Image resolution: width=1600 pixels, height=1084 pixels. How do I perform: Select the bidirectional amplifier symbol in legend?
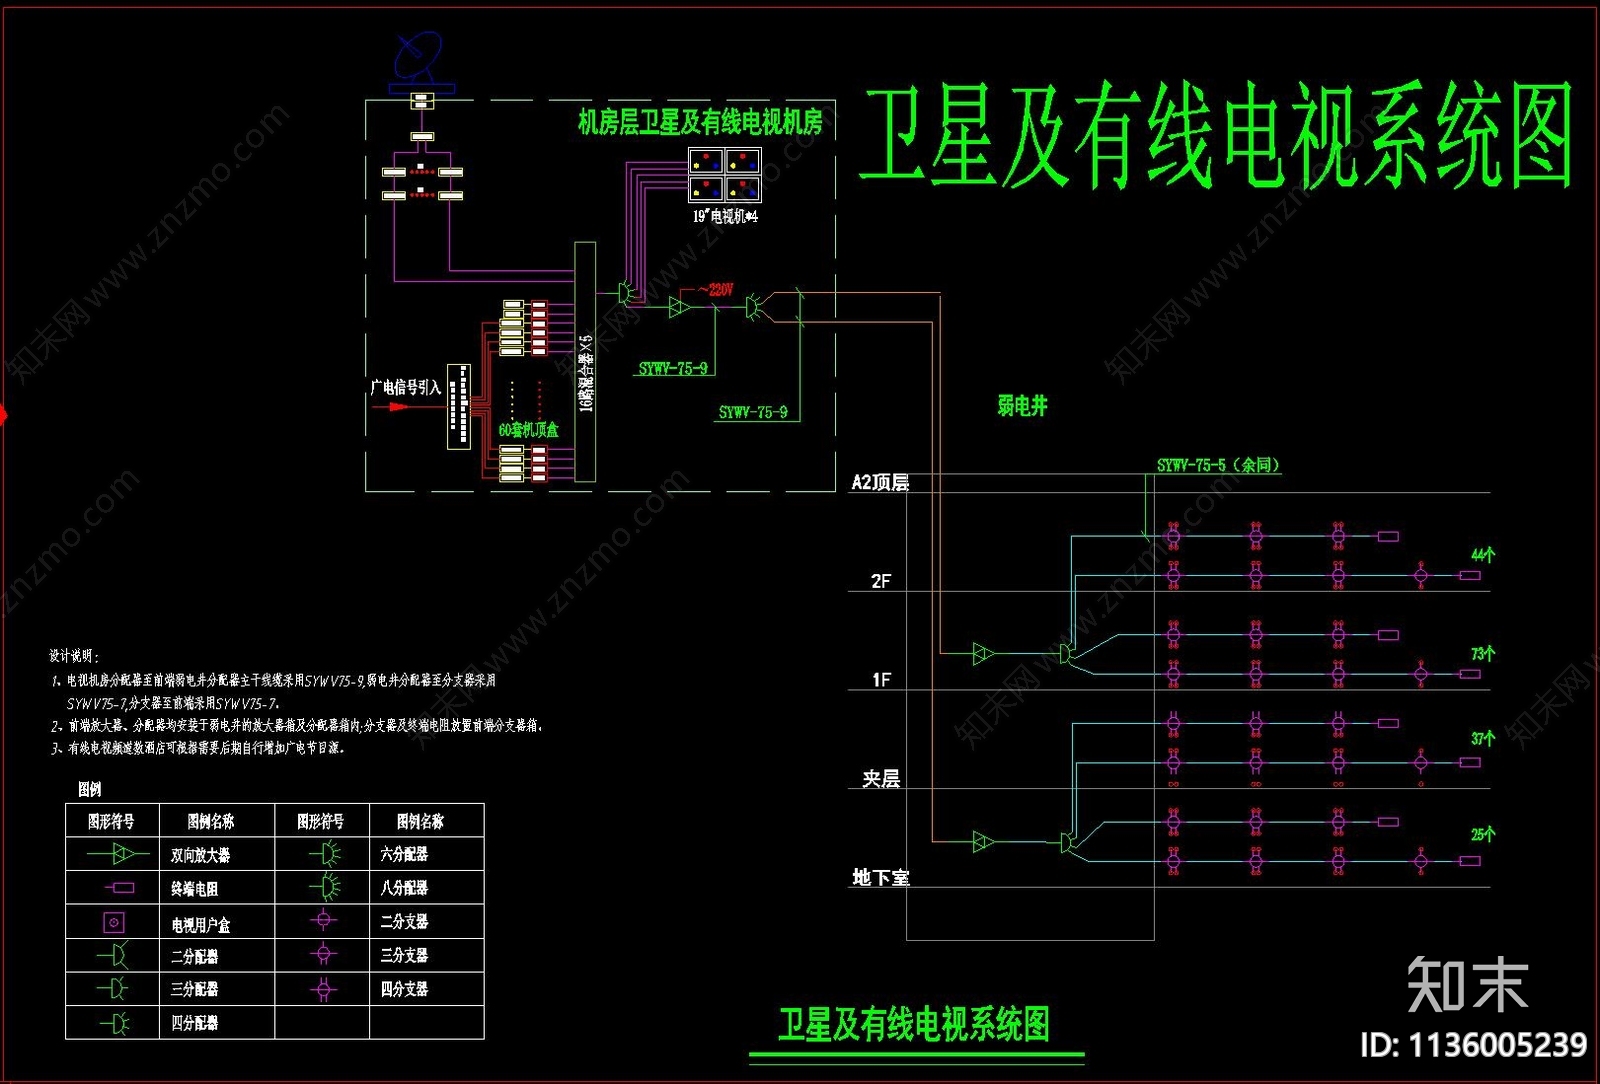[x=119, y=854]
